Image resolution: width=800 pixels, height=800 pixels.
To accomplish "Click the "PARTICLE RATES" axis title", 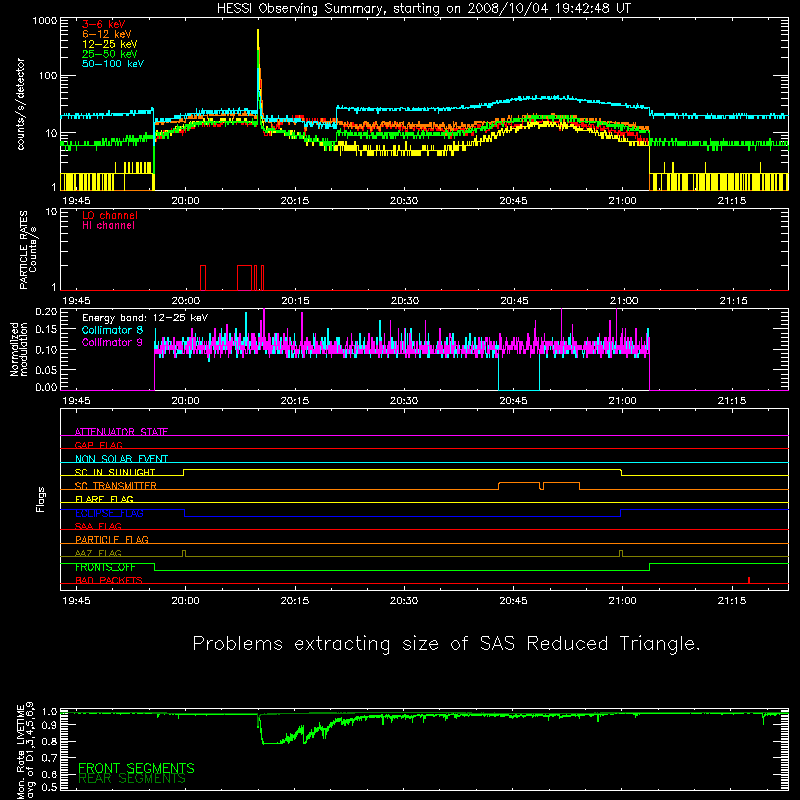I will [x=23, y=250].
